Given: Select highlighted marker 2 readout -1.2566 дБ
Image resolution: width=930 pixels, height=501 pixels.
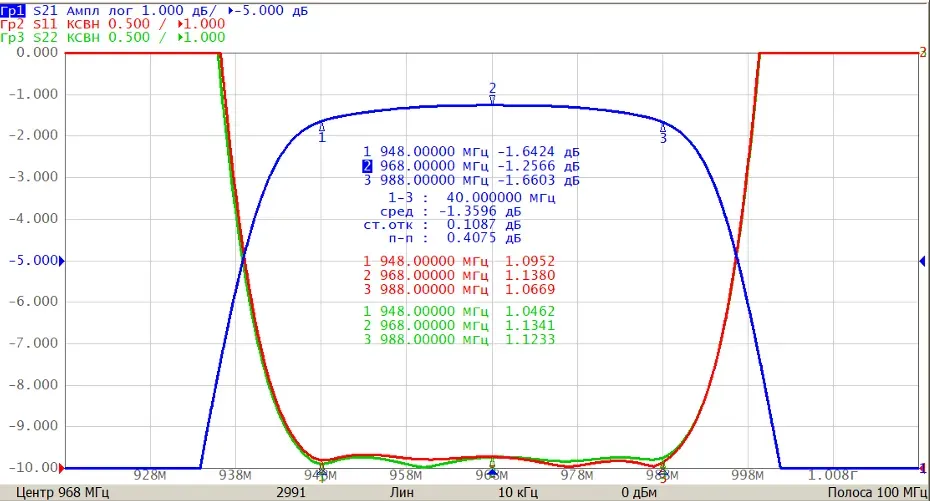Looking at the screenshot, I should point(472,166).
